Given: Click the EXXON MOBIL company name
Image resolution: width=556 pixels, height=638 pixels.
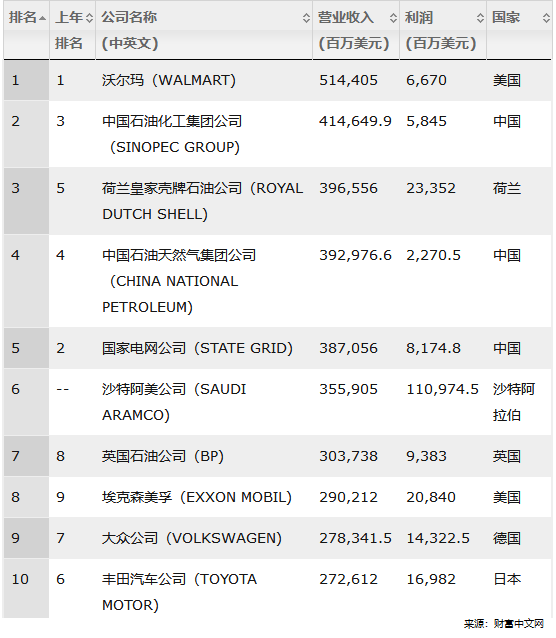Looking at the screenshot, I should (197, 497).
